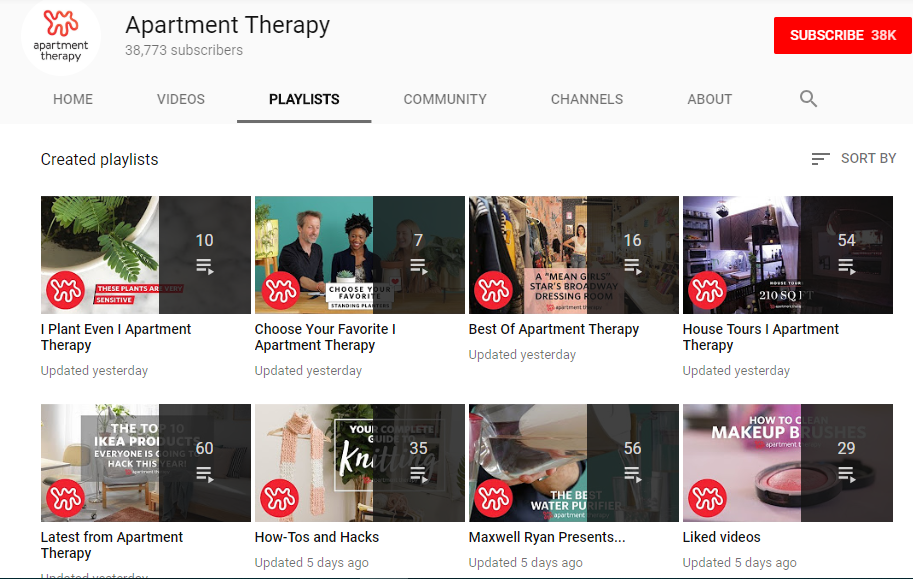This screenshot has height=579, width=913.
Task: Click playlist icon on Choose Your Favorite thumbnail
Action: (418, 266)
